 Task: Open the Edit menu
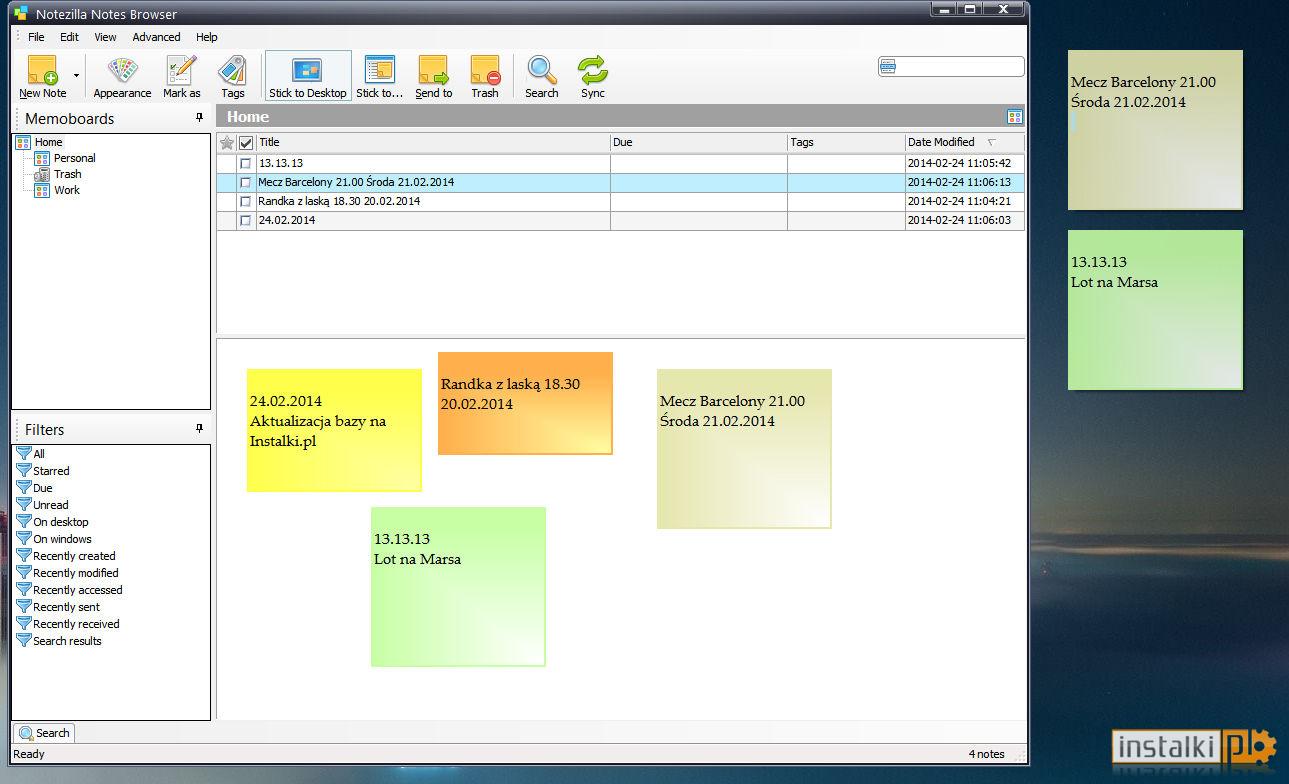click(x=69, y=37)
